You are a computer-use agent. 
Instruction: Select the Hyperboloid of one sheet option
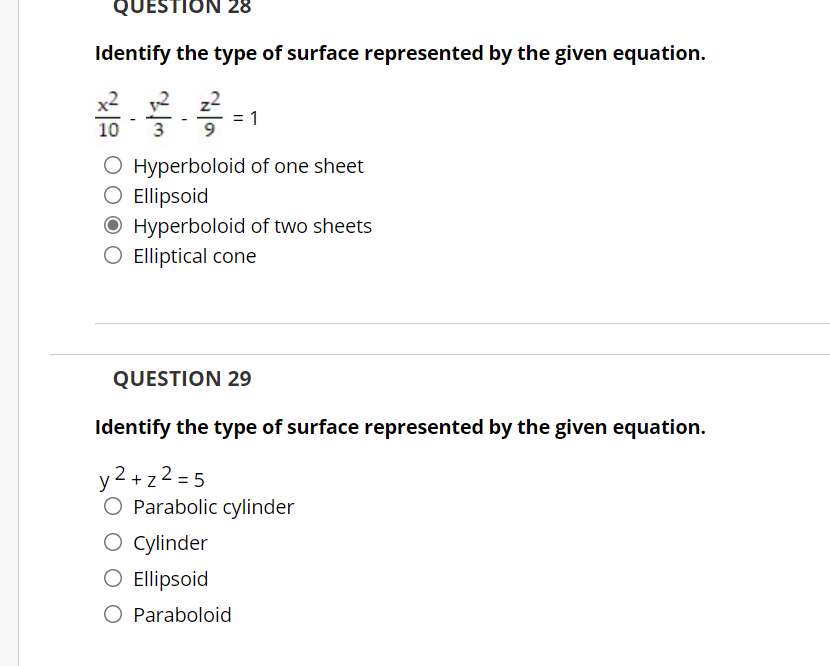(113, 164)
